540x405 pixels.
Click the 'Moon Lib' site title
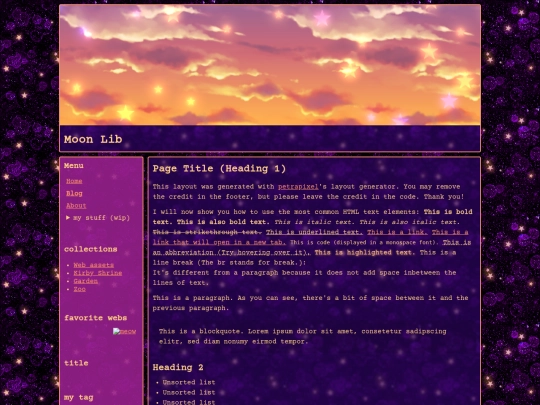point(93,139)
